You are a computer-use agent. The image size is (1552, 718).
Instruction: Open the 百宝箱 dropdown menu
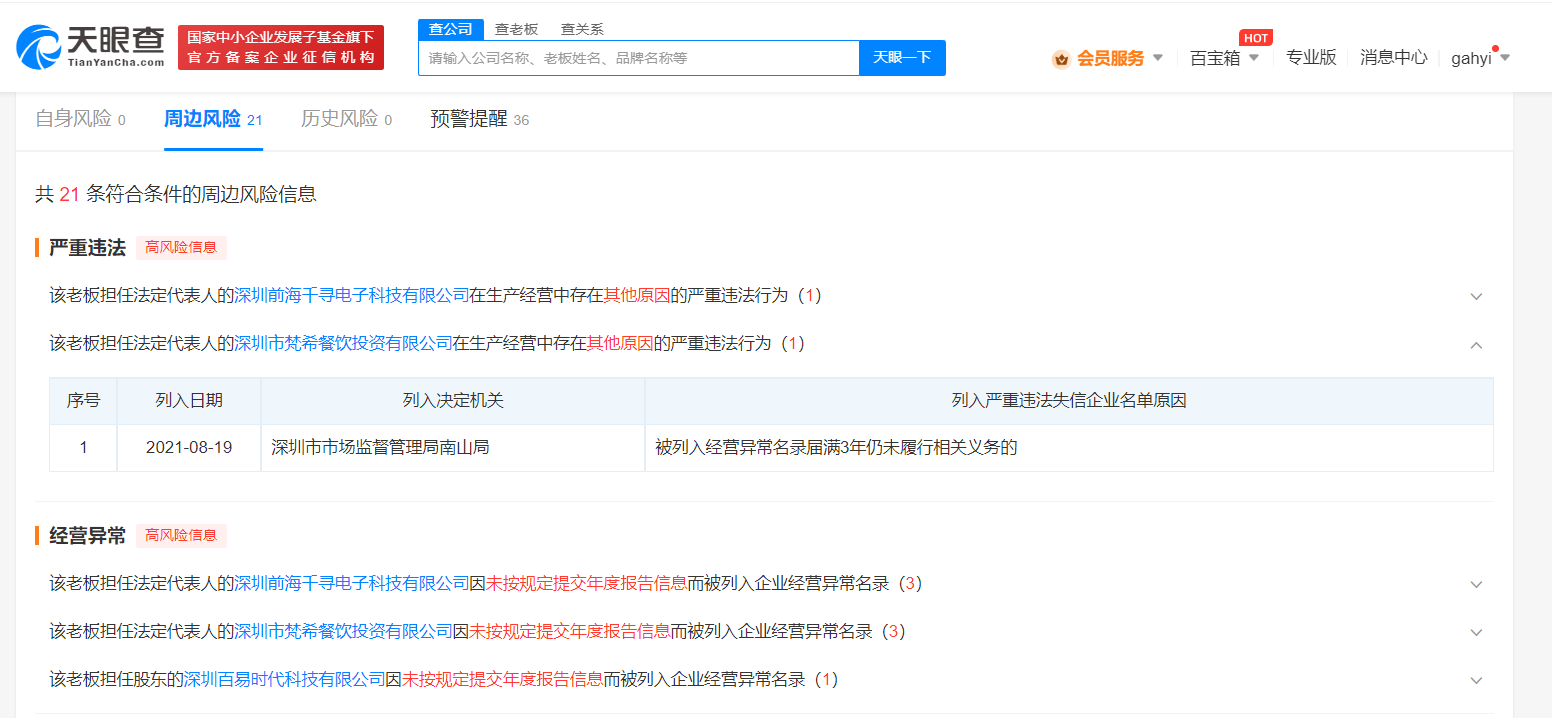tap(1223, 58)
